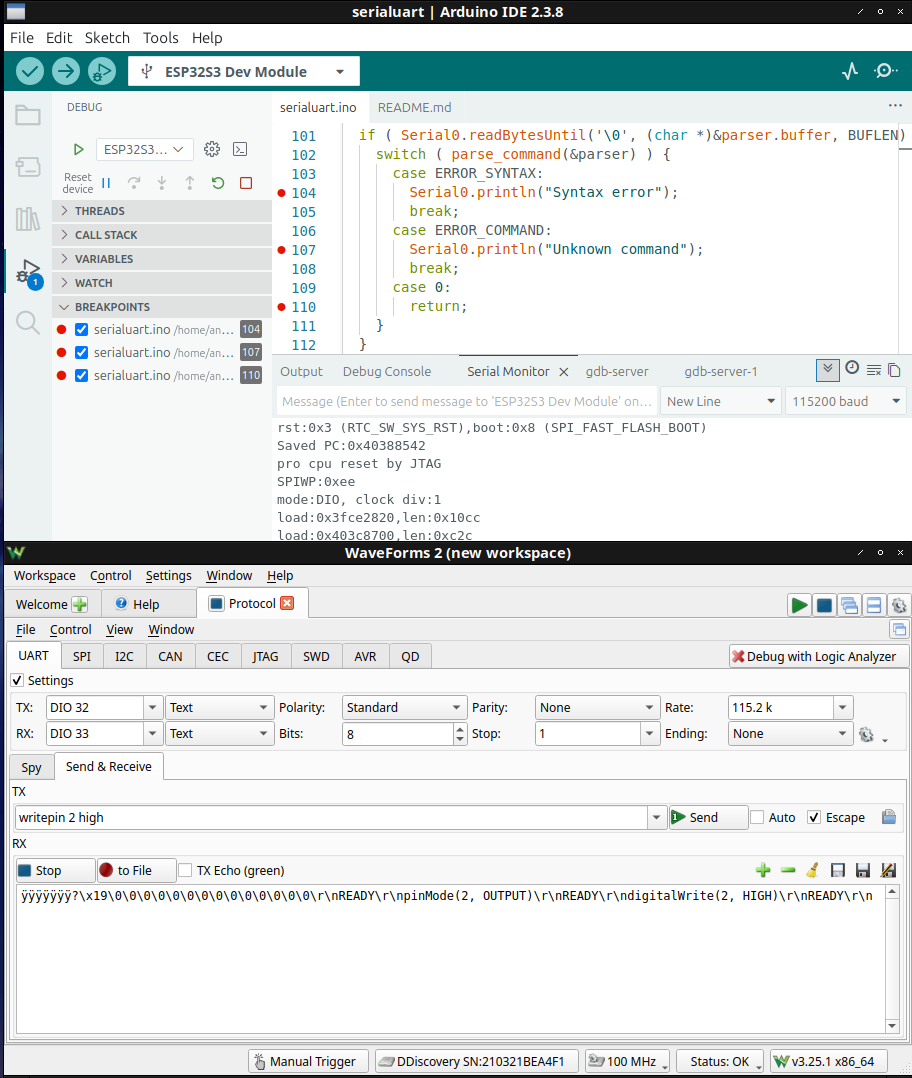Image resolution: width=912 pixels, height=1078 pixels.
Task: Open the Tools menu in Arduino IDE
Action: 161,38
